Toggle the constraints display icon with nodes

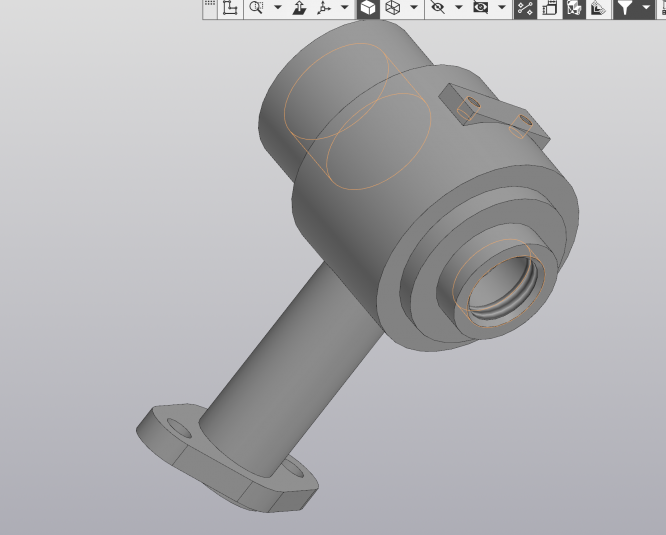tap(525, 8)
